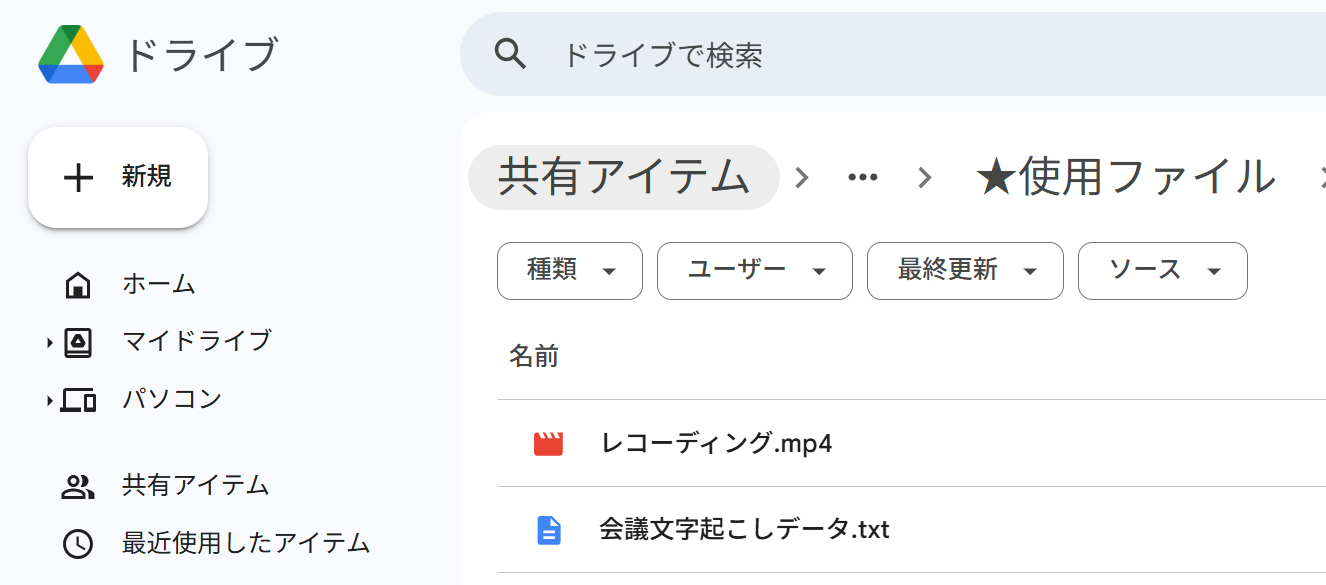Click the 共有アイテム people icon in sidebar

click(77, 487)
